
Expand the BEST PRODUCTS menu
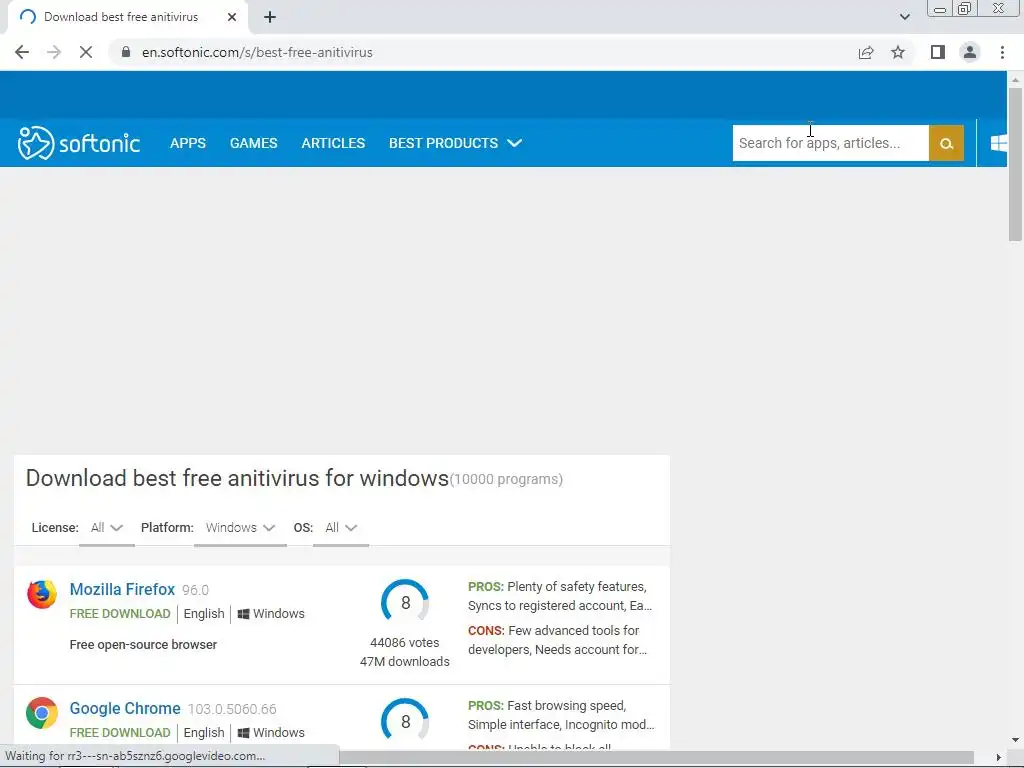click(x=455, y=143)
